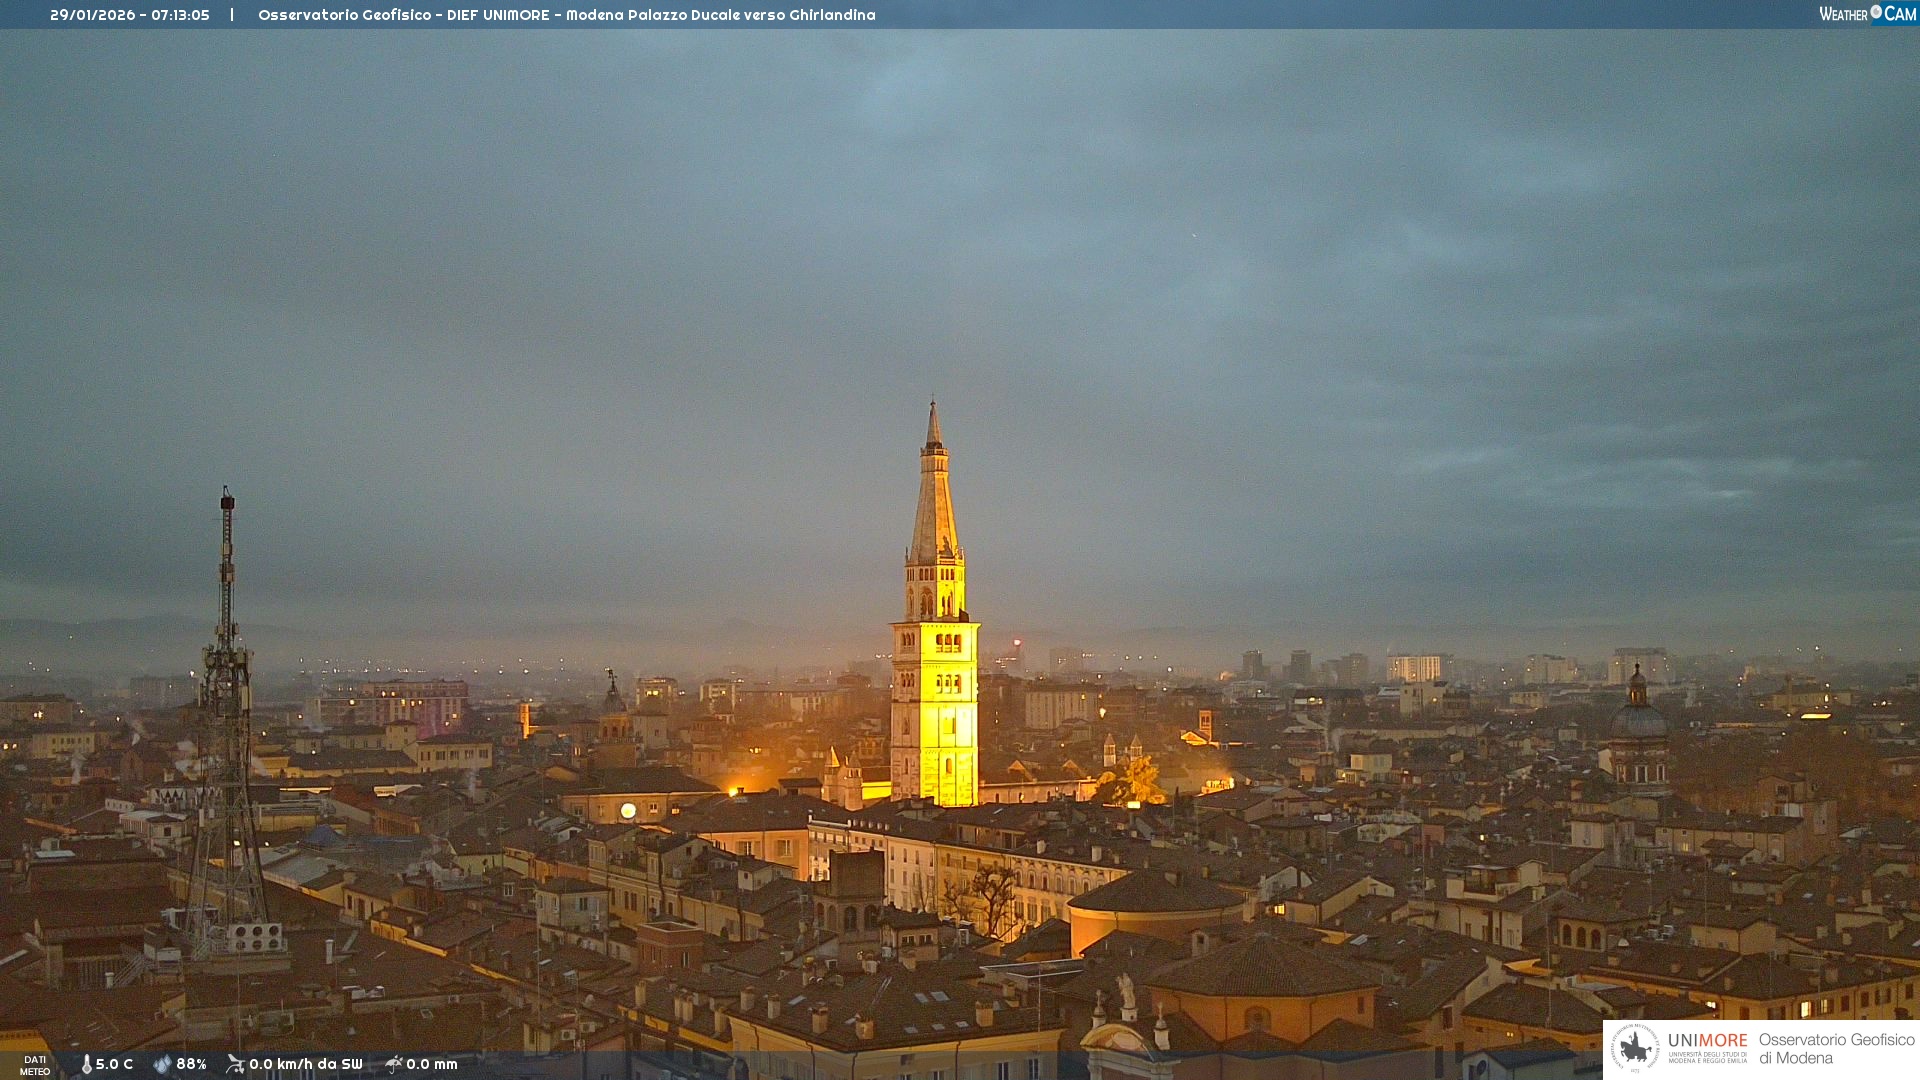Click the rain umbrella precipitation icon
This screenshot has width=1920, height=1080.
tap(394, 1064)
